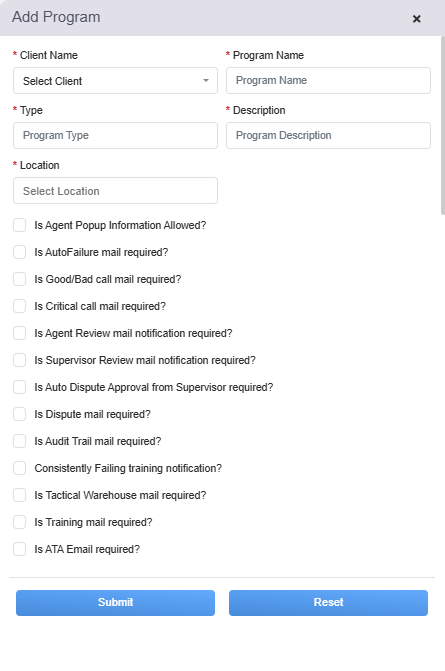
Task: Enable Consistently Failing training notification
Action: pyautogui.click(x=20, y=468)
